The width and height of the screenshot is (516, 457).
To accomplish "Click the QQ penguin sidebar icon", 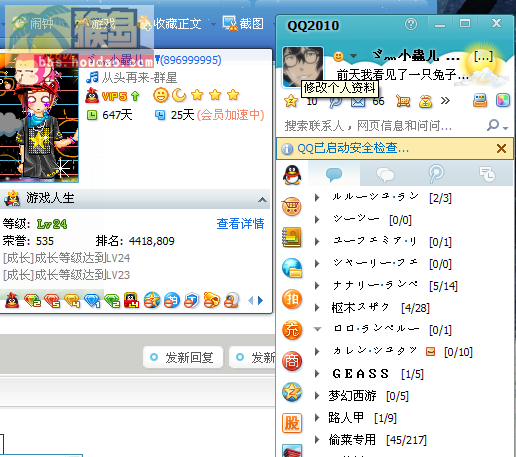I will [292, 175].
